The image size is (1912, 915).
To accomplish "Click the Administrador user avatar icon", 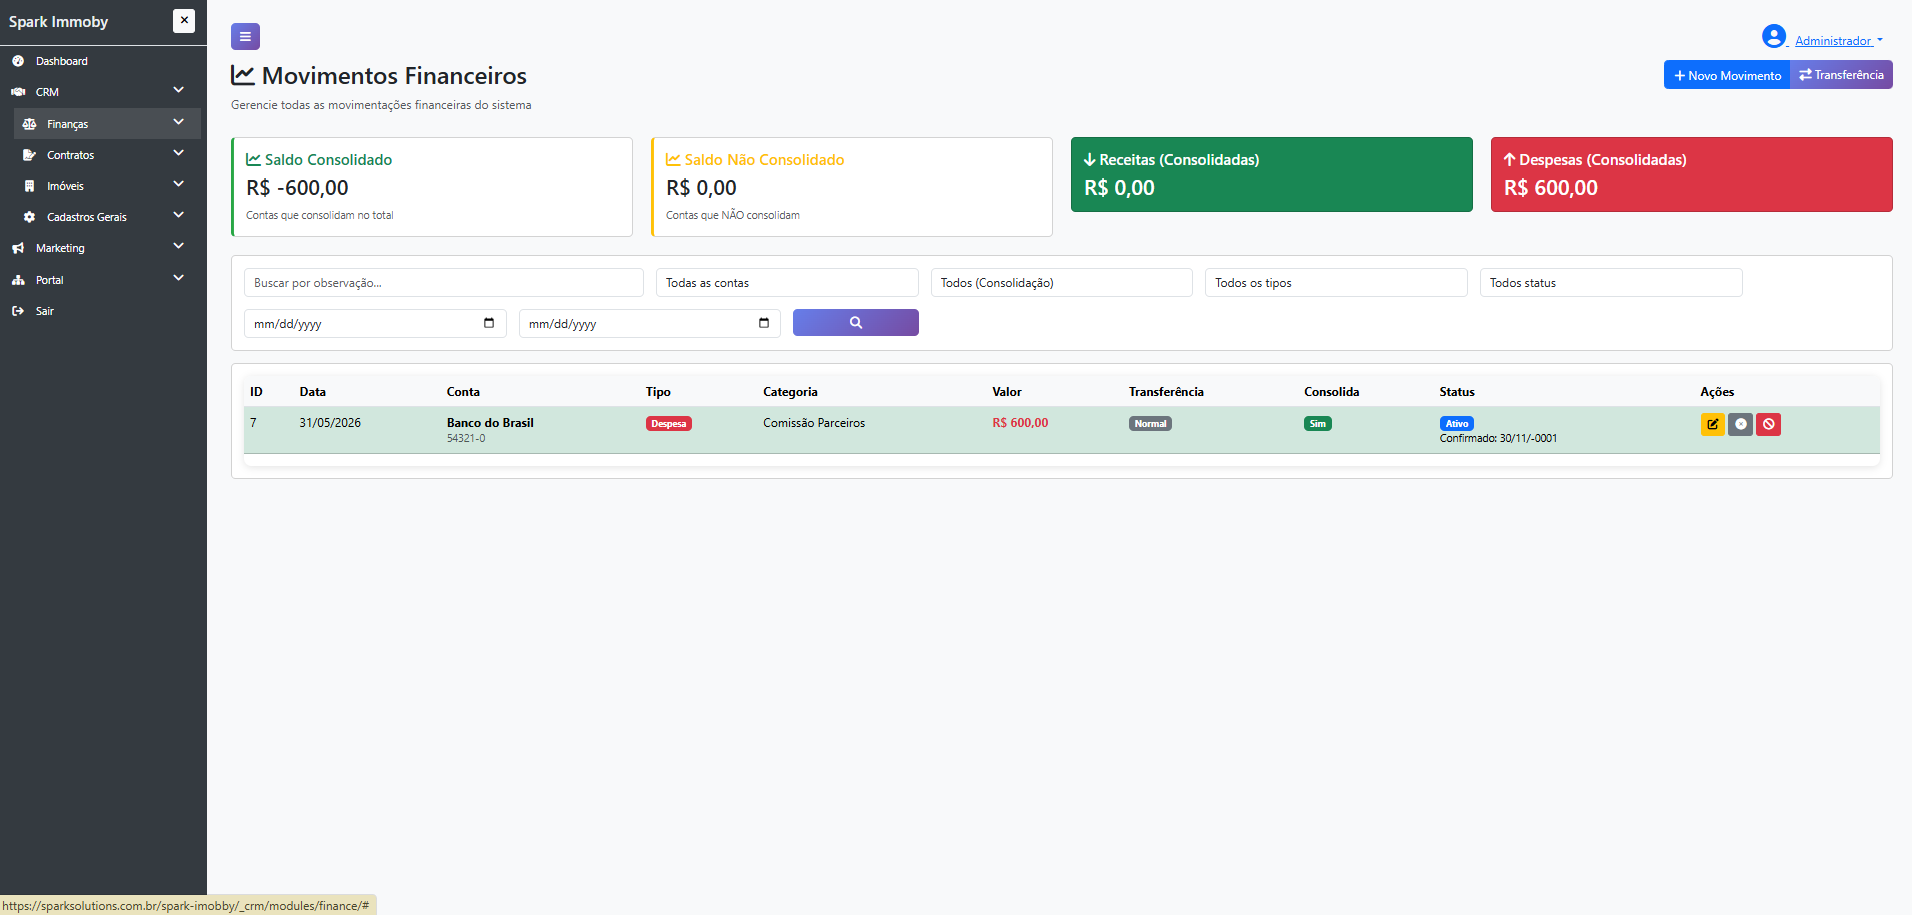I will pyautogui.click(x=1774, y=37).
